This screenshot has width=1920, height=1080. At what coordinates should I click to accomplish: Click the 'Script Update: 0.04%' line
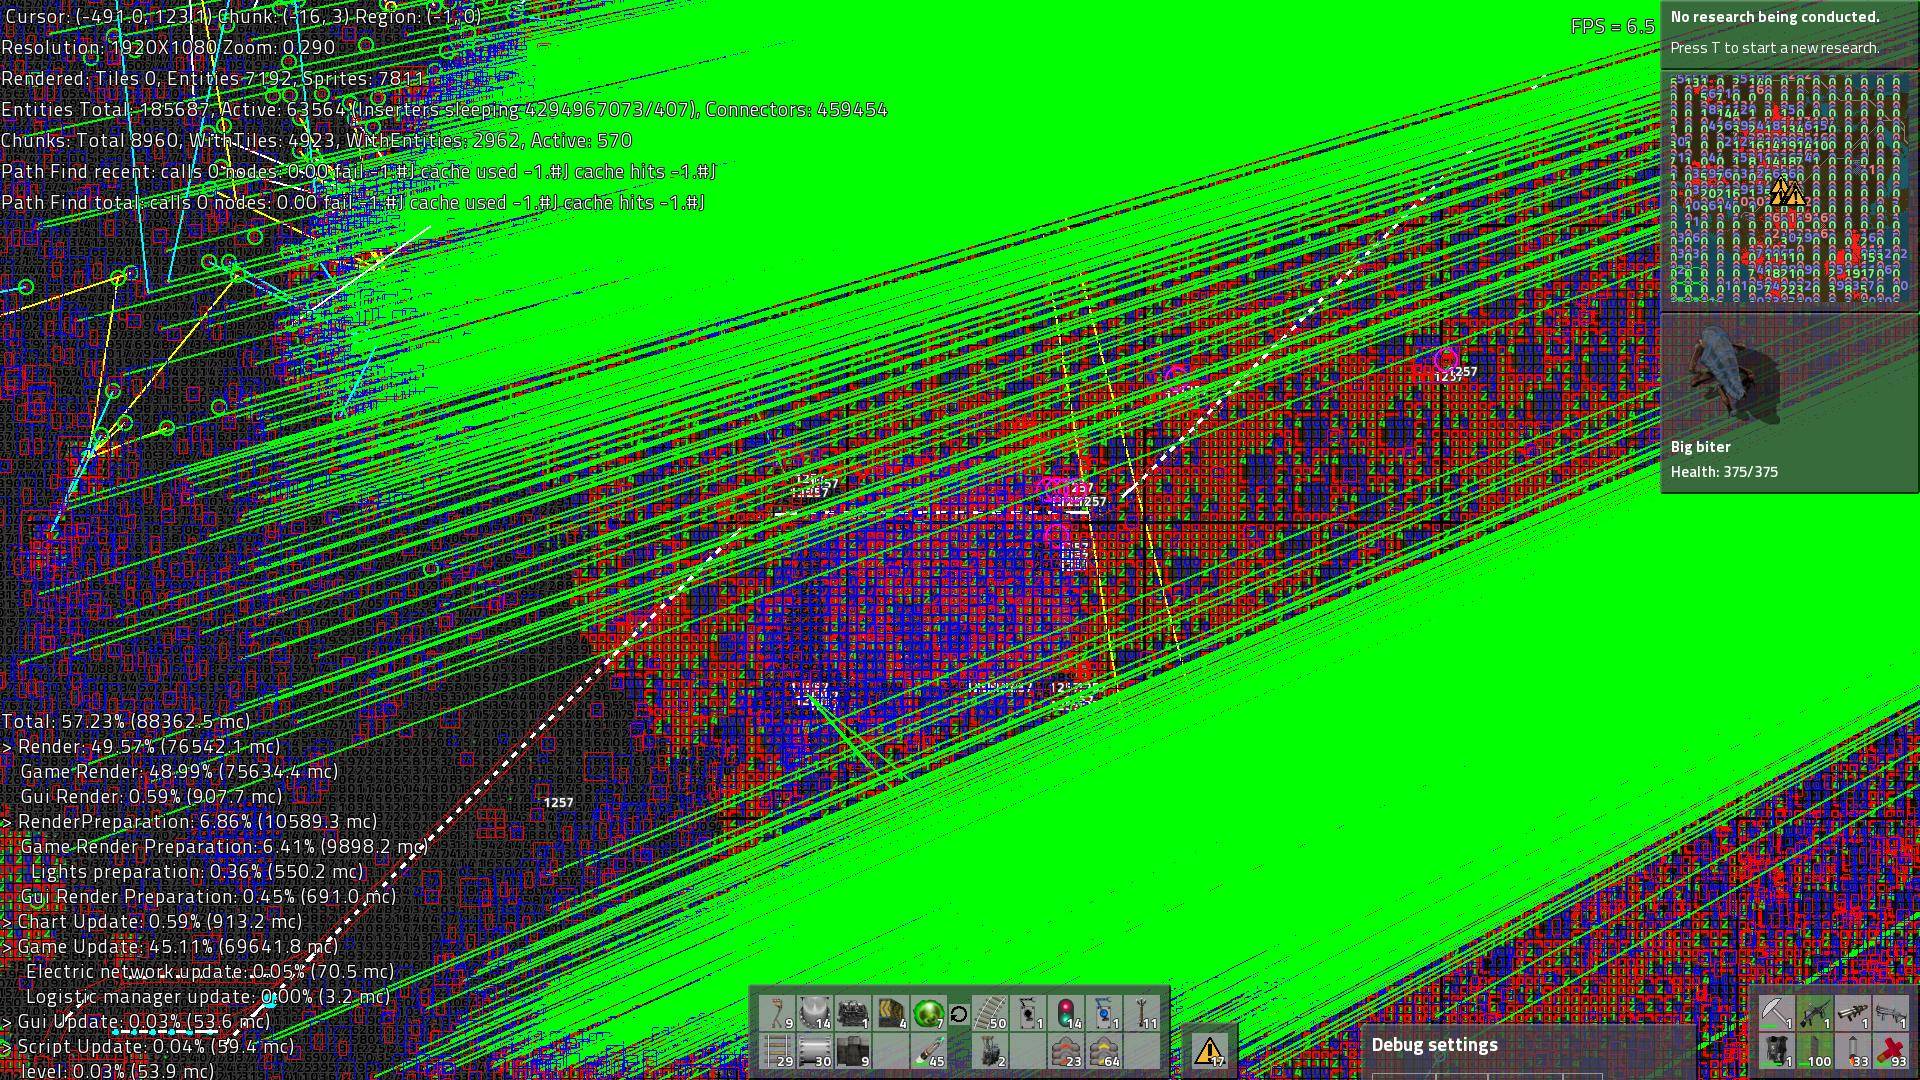pos(148,1046)
